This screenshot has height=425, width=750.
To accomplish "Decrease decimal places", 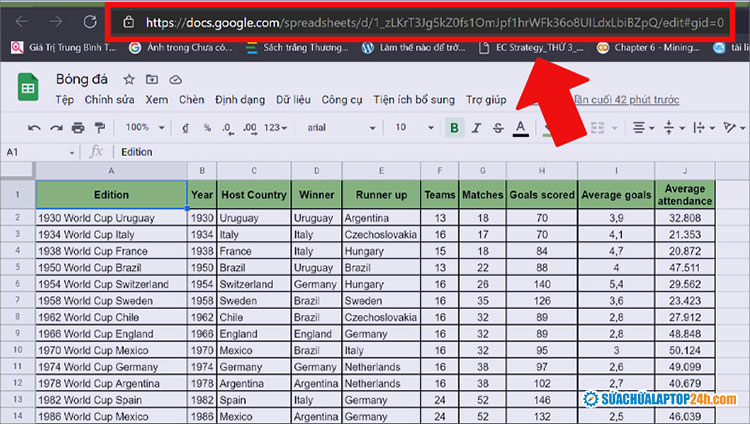I will coord(228,128).
